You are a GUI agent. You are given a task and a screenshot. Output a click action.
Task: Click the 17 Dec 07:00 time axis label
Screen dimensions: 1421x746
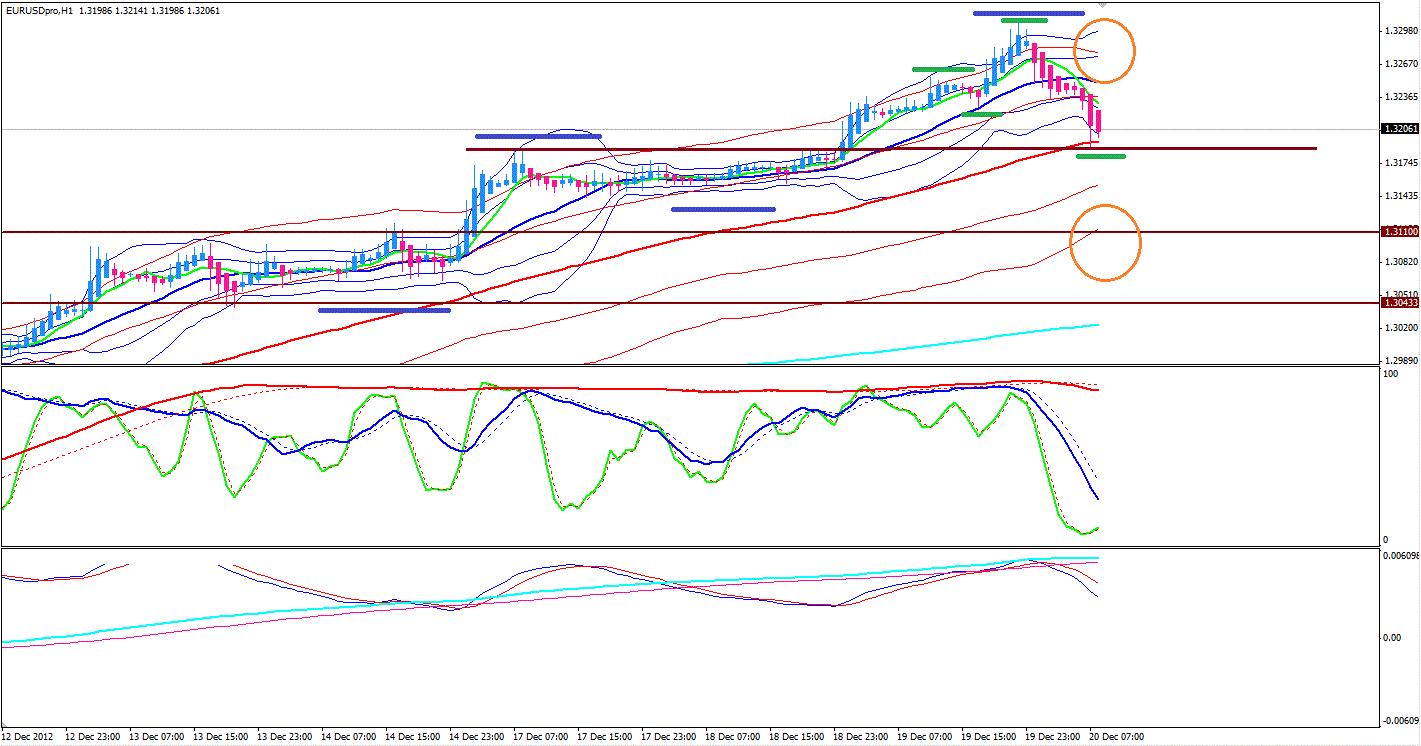[x=543, y=737]
